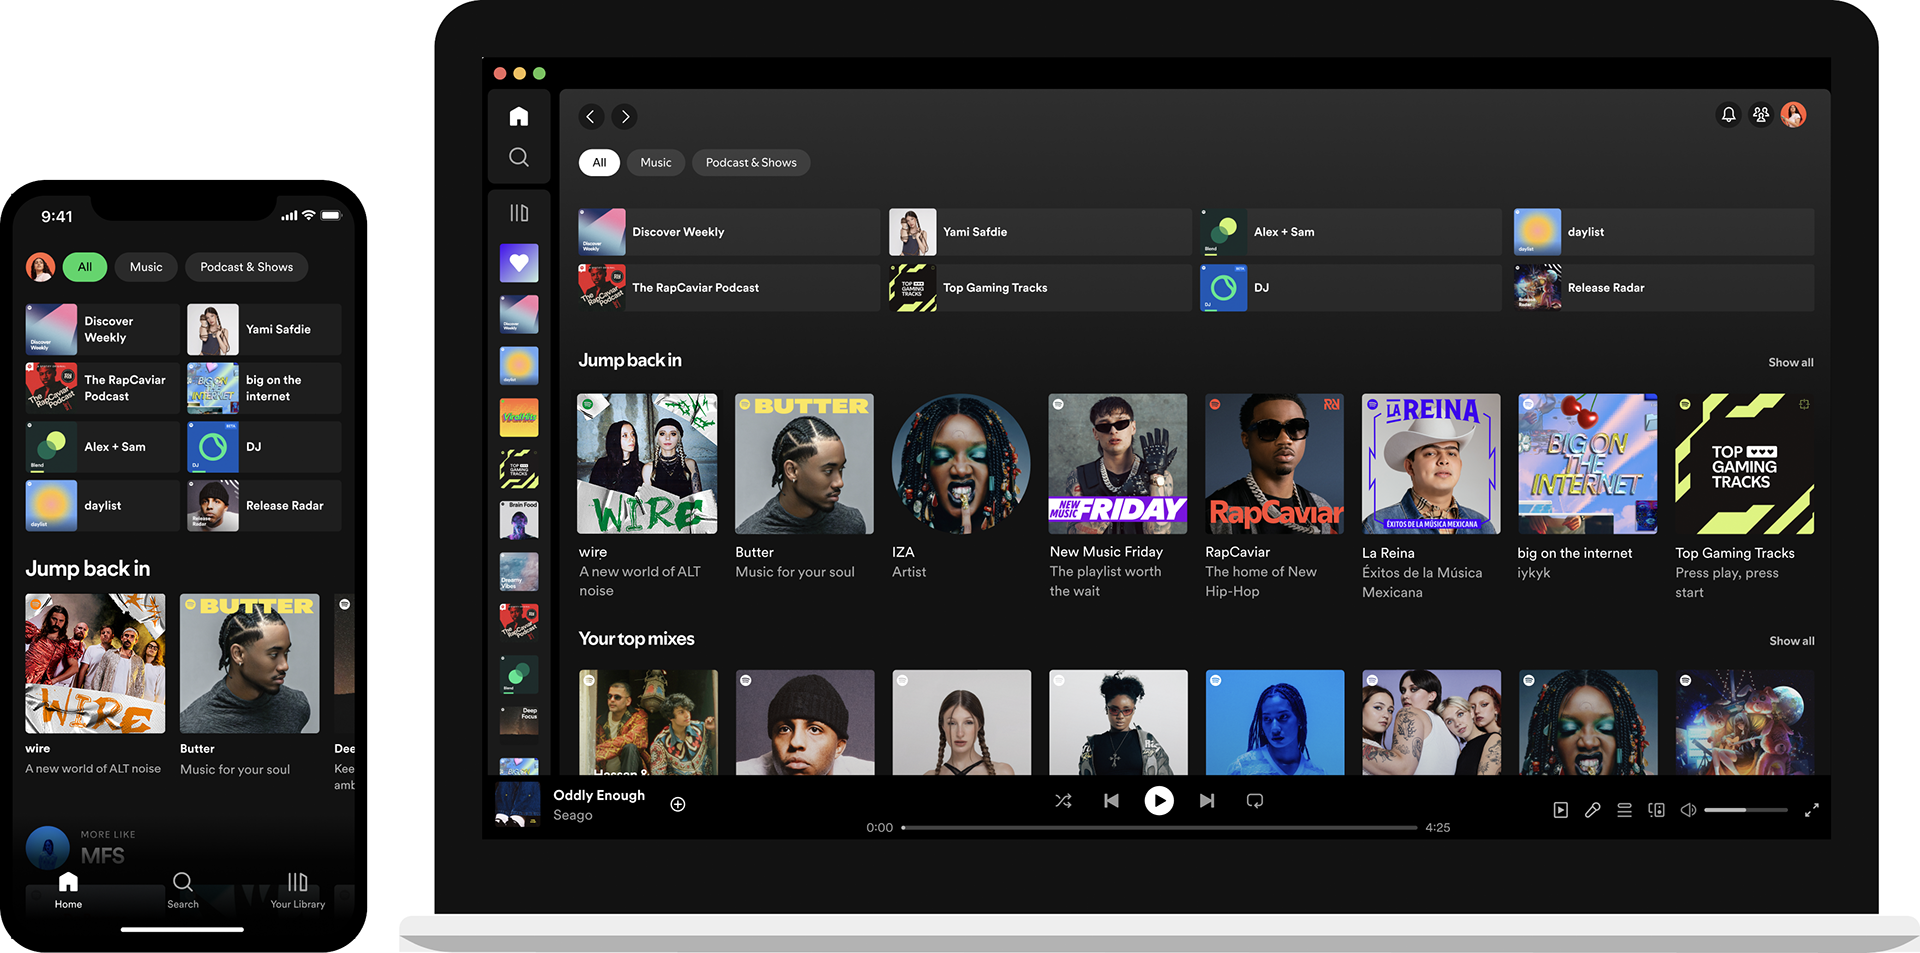Tap phone profile avatar
The width and height of the screenshot is (1920, 953).
(x=40, y=267)
